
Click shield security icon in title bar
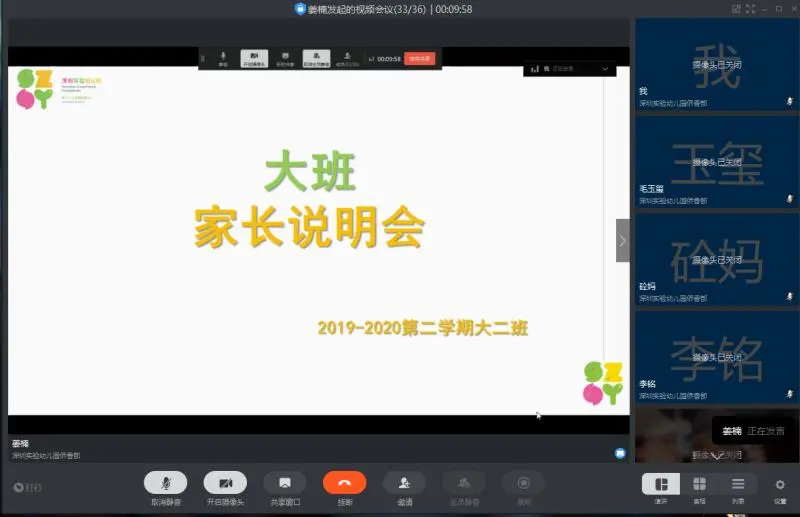click(300, 9)
